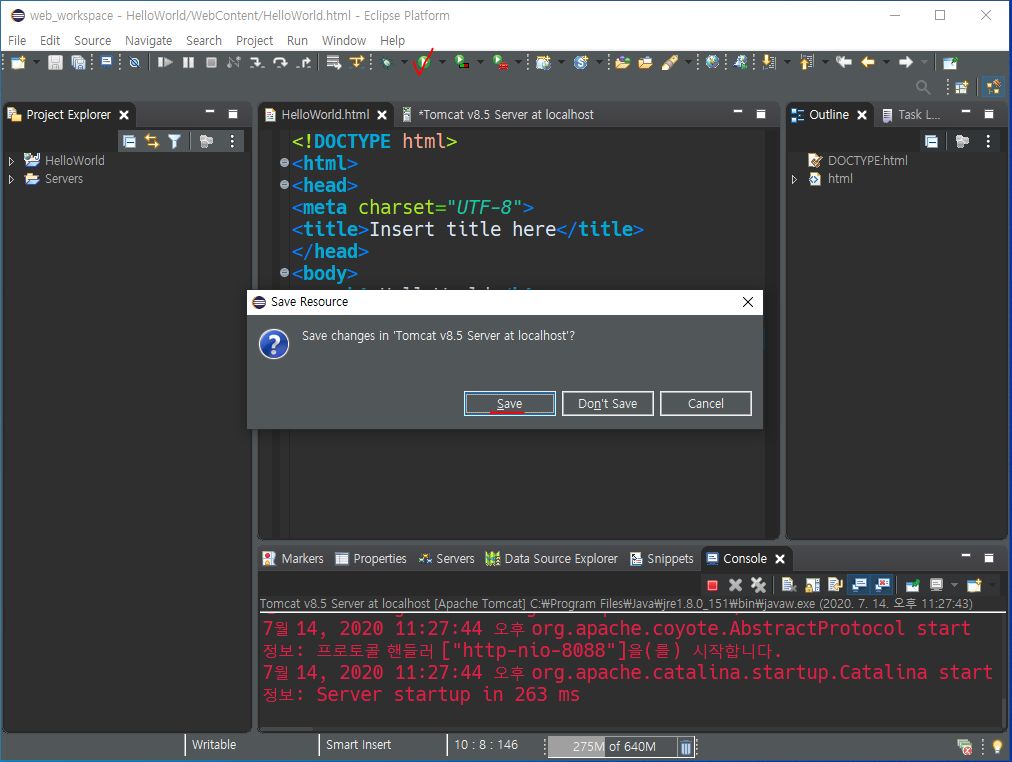Toggle Word Wrap in Console toolbar
The image size is (1012, 762).
coord(835,585)
